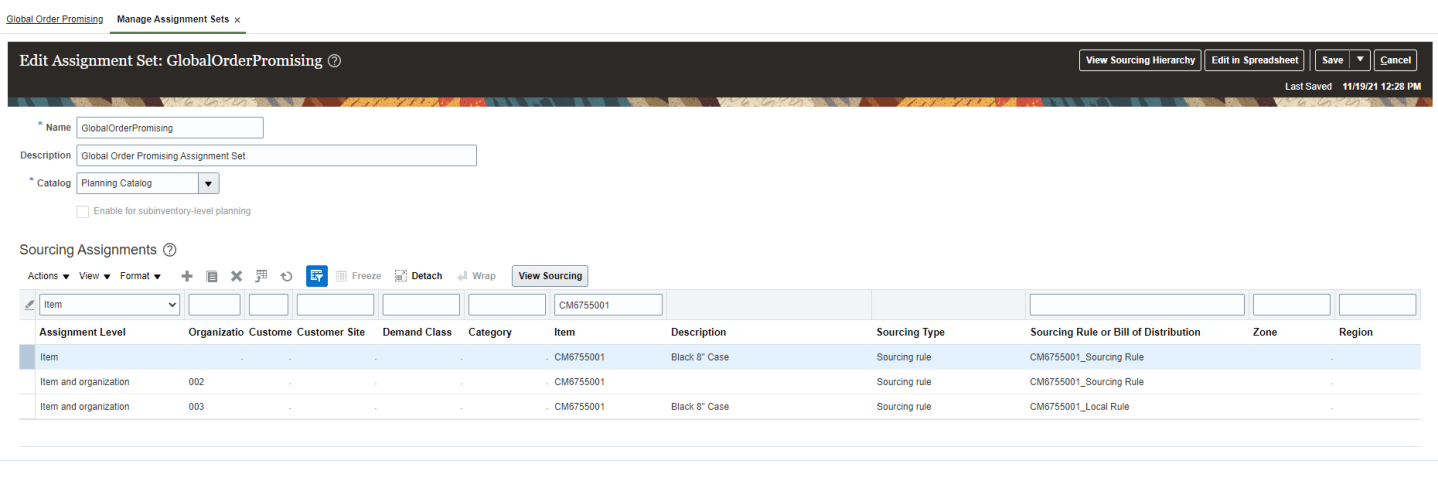
Task: Click the Customer Site filter field
Action: point(335,305)
